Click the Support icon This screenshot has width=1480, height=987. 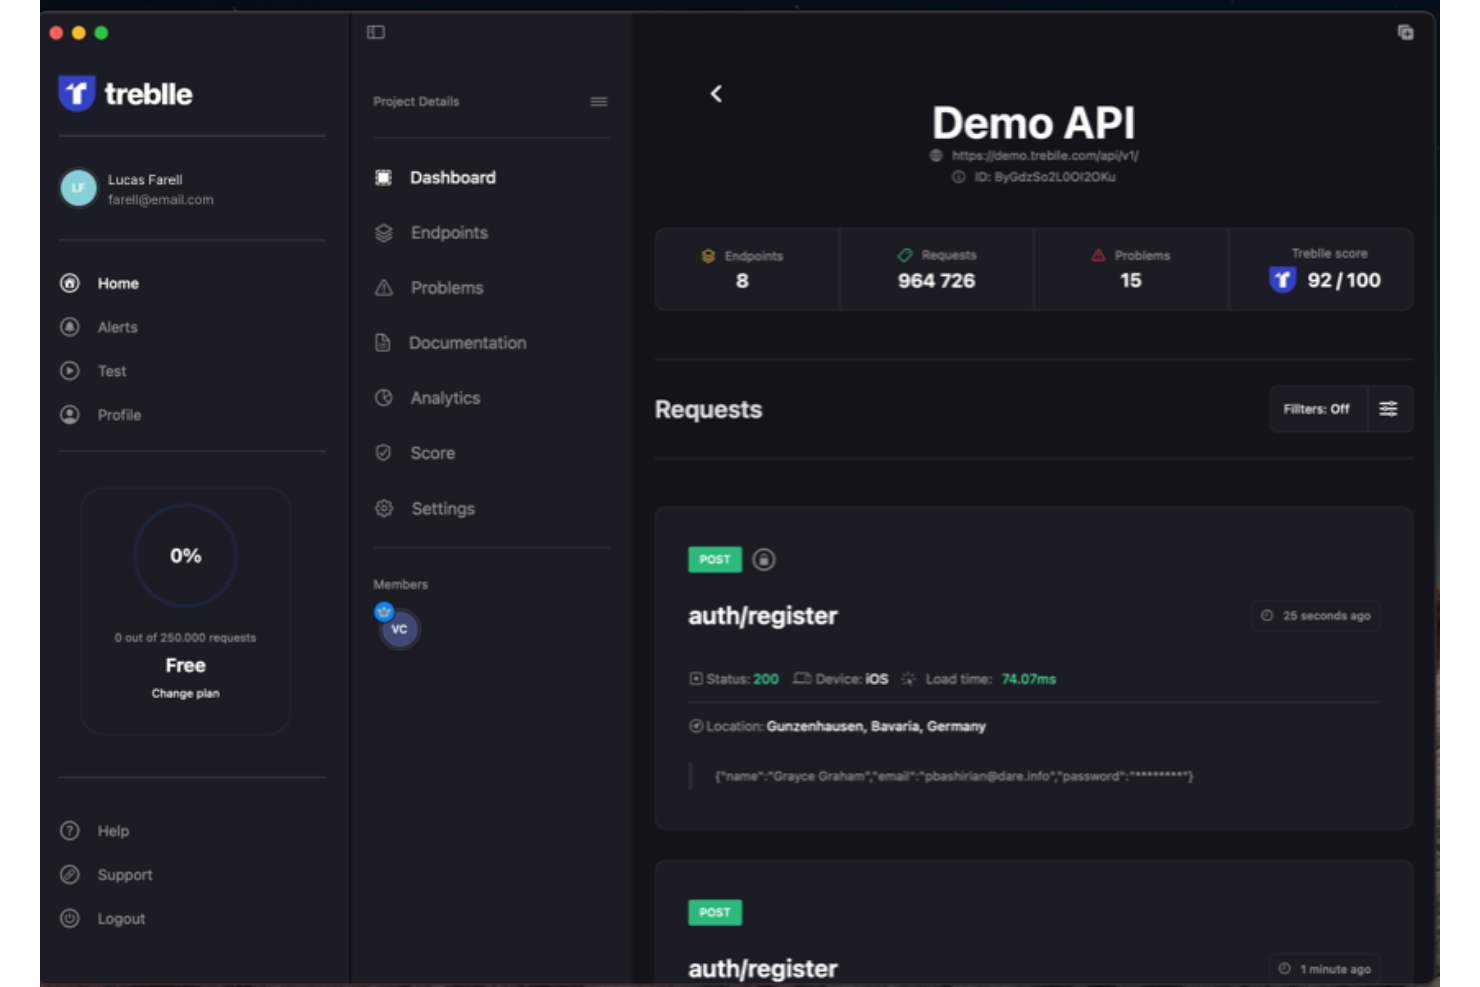coord(70,874)
